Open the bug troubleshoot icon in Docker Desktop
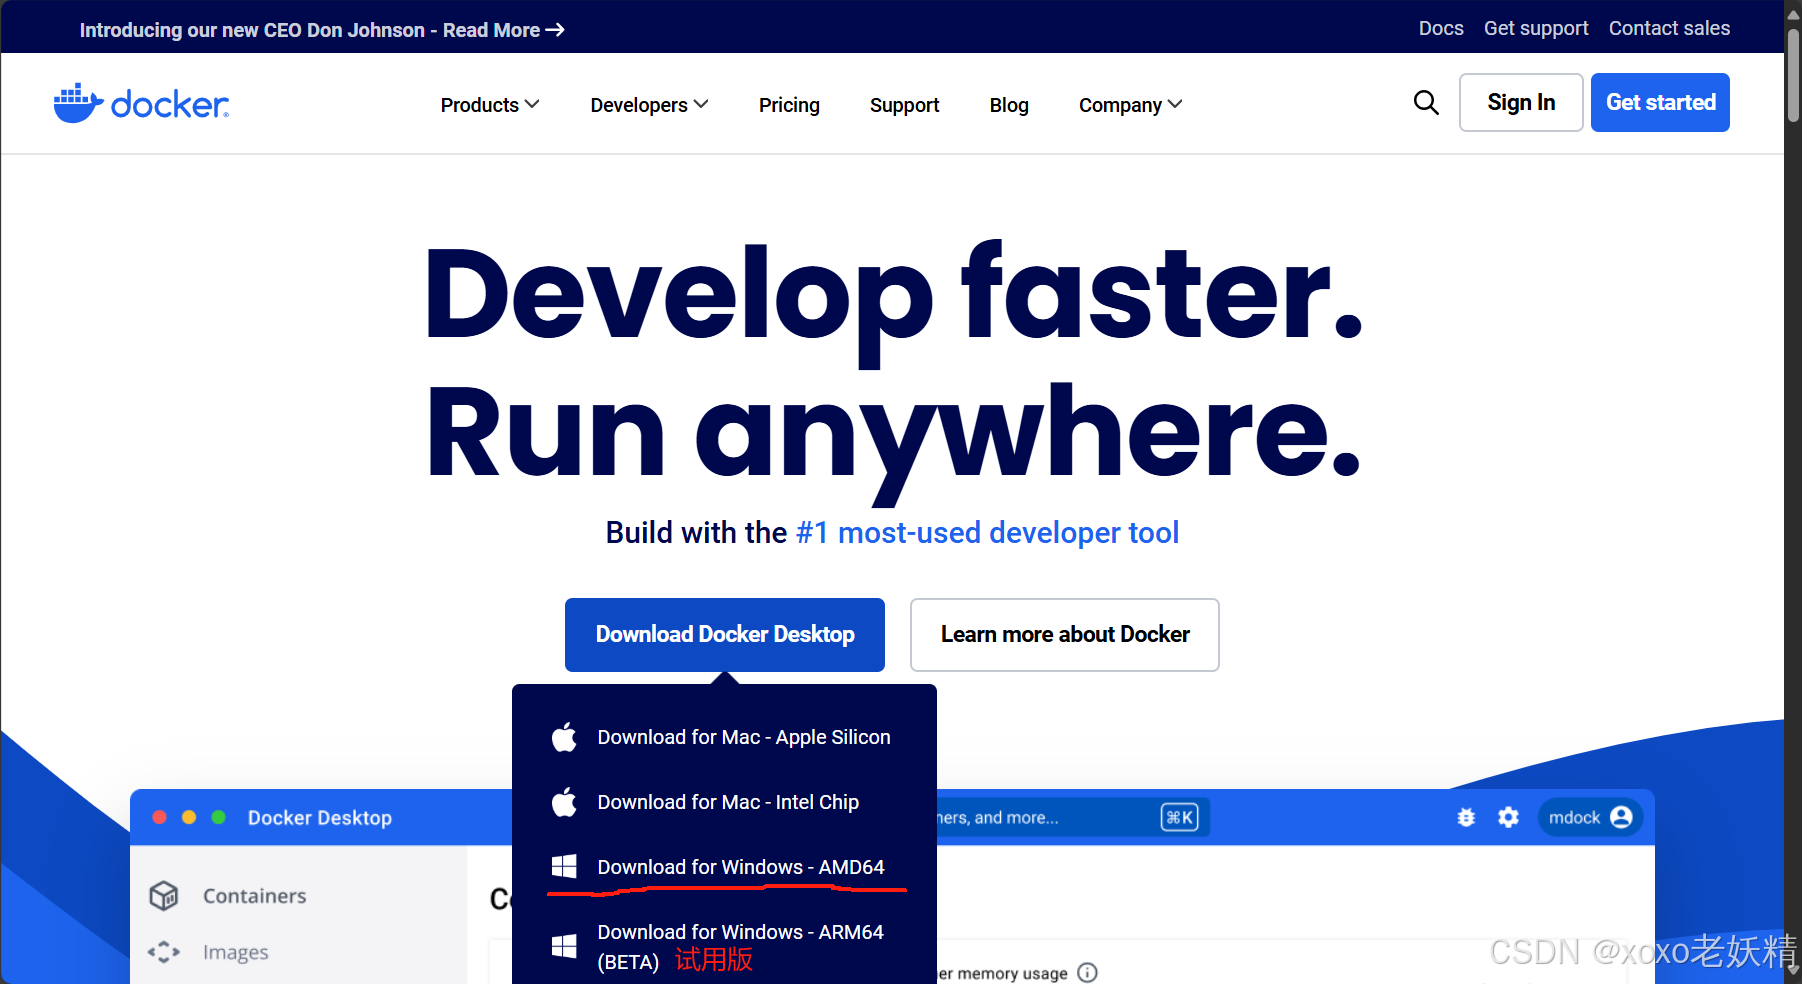This screenshot has height=984, width=1802. click(1466, 817)
